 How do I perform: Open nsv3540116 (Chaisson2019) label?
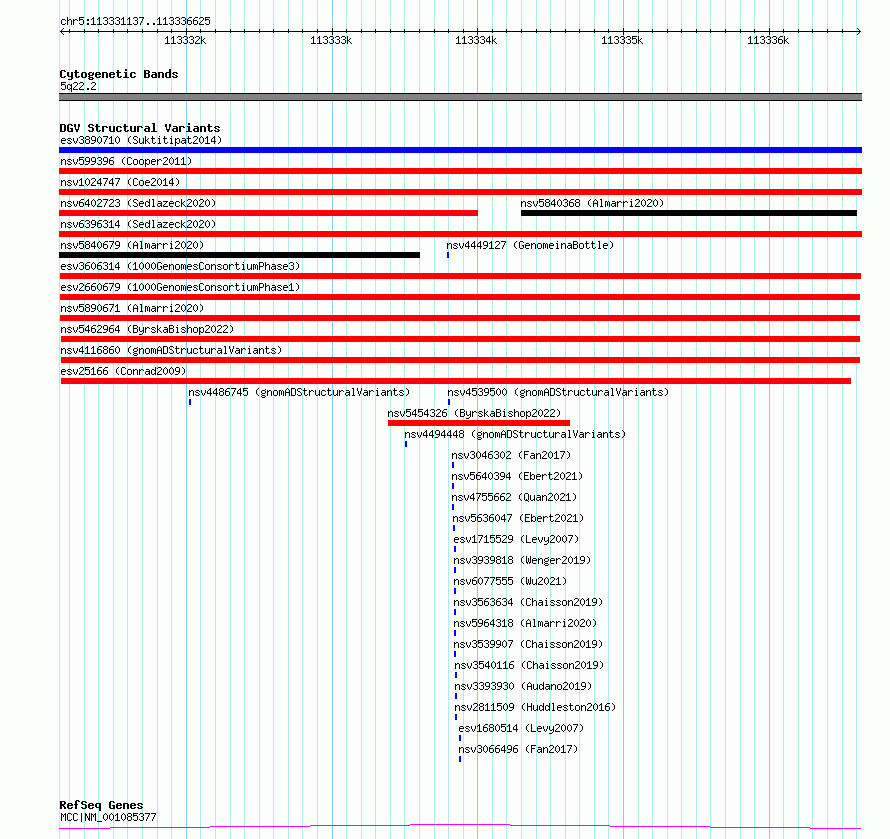click(529, 665)
